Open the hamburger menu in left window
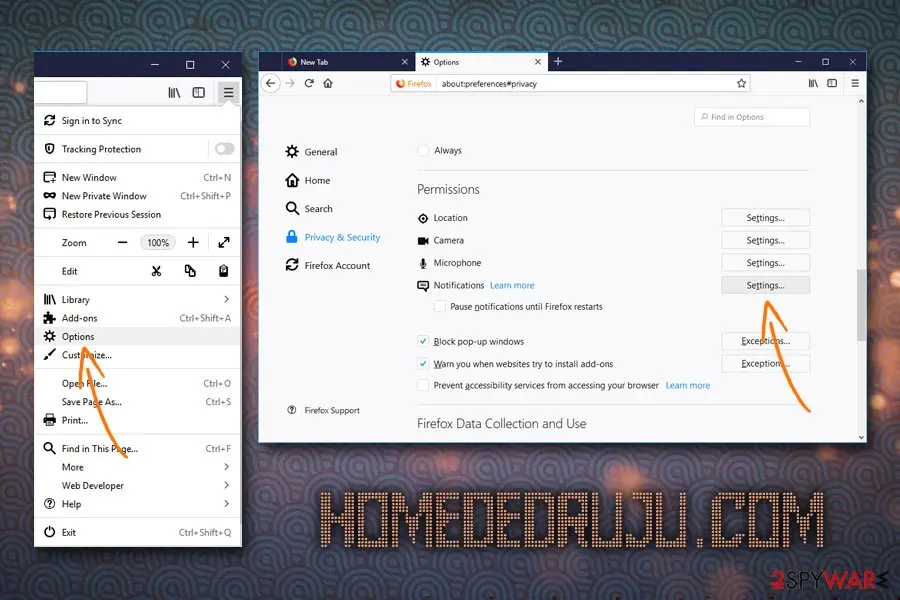This screenshot has height=600, width=900. pos(228,92)
